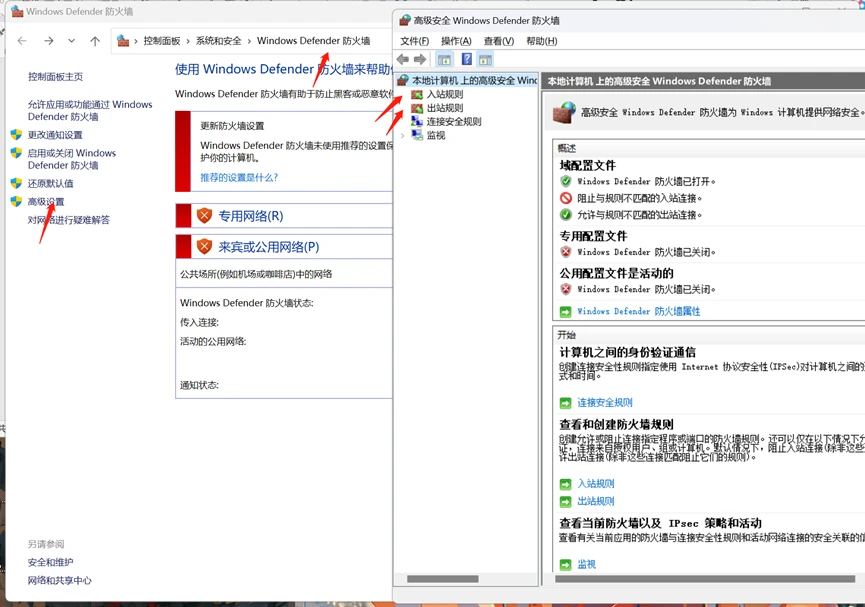Open 连接安全规则 link in 开始 section

(605, 403)
